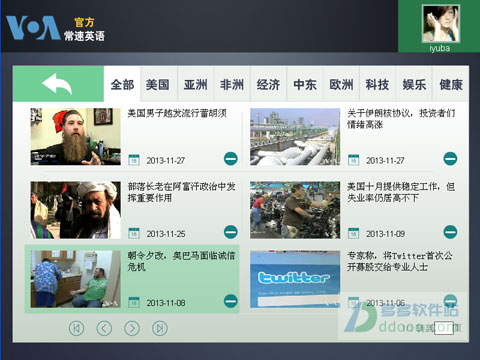Screen dimensions: 480x360
Task: Open the 经济 category tab
Action: click(268, 84)
